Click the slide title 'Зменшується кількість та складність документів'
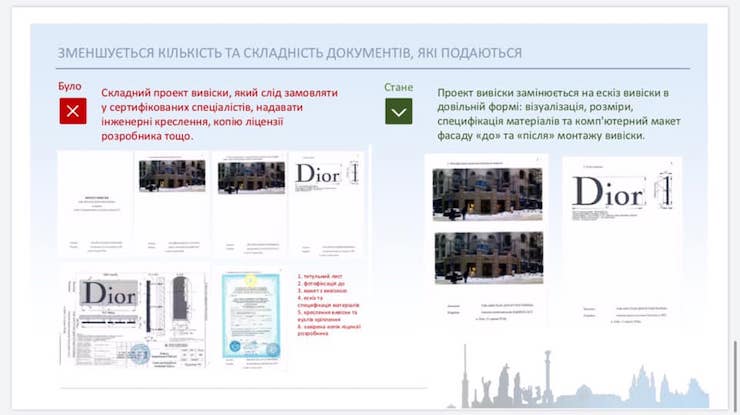This screenshot has height=415, width=740. pyautogui.click(x=289, y=52)
